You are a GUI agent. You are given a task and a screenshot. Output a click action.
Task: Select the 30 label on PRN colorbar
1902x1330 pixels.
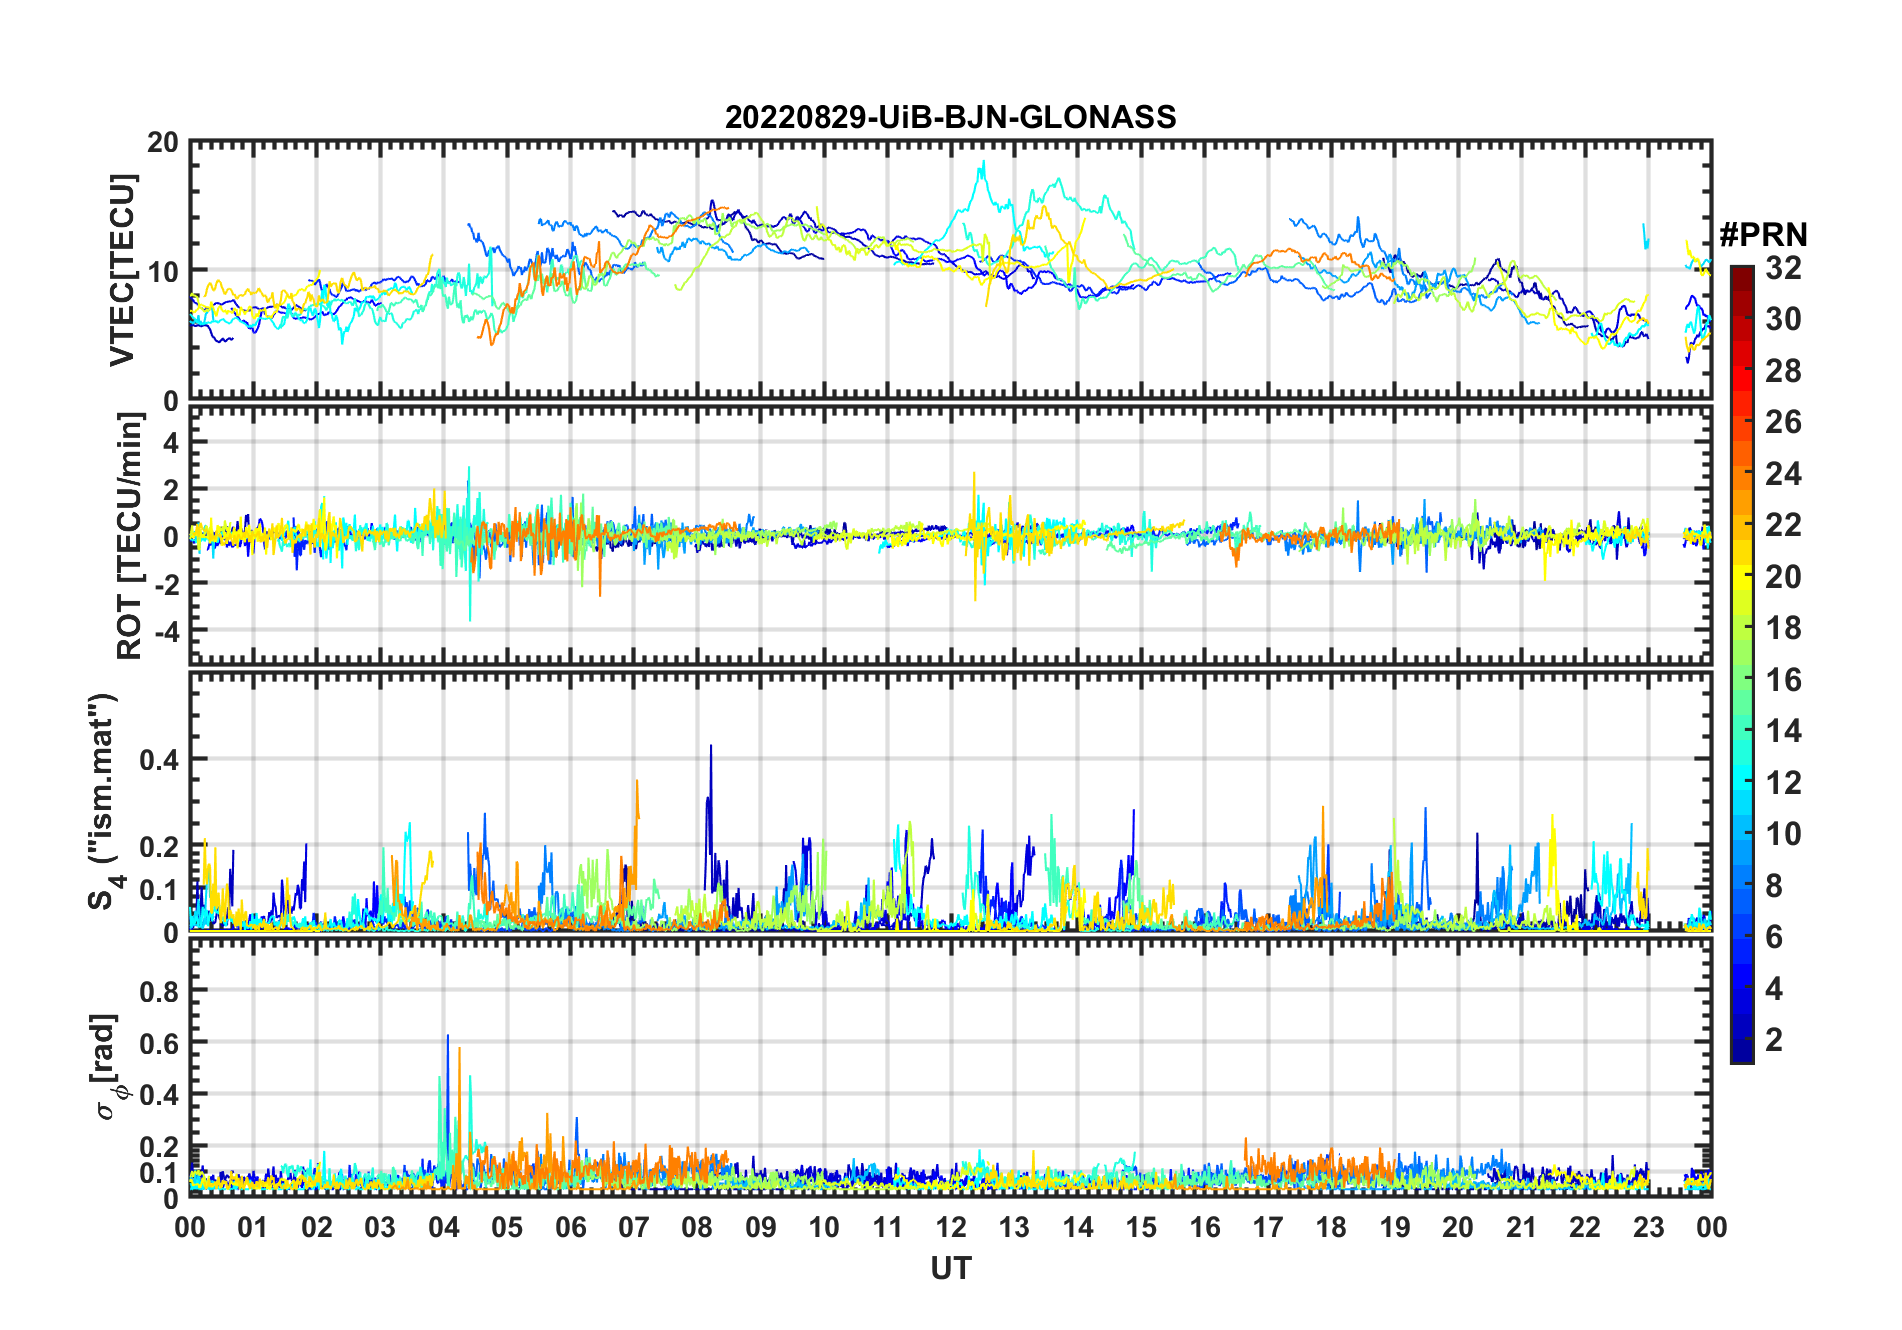[1783, 319]
